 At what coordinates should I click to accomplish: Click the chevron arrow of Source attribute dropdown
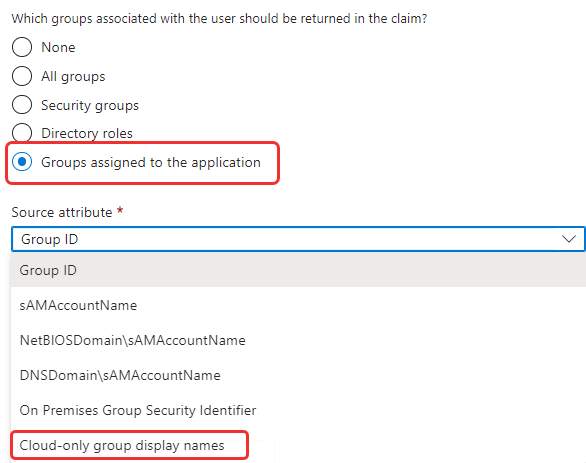click(x=569, y=238)
